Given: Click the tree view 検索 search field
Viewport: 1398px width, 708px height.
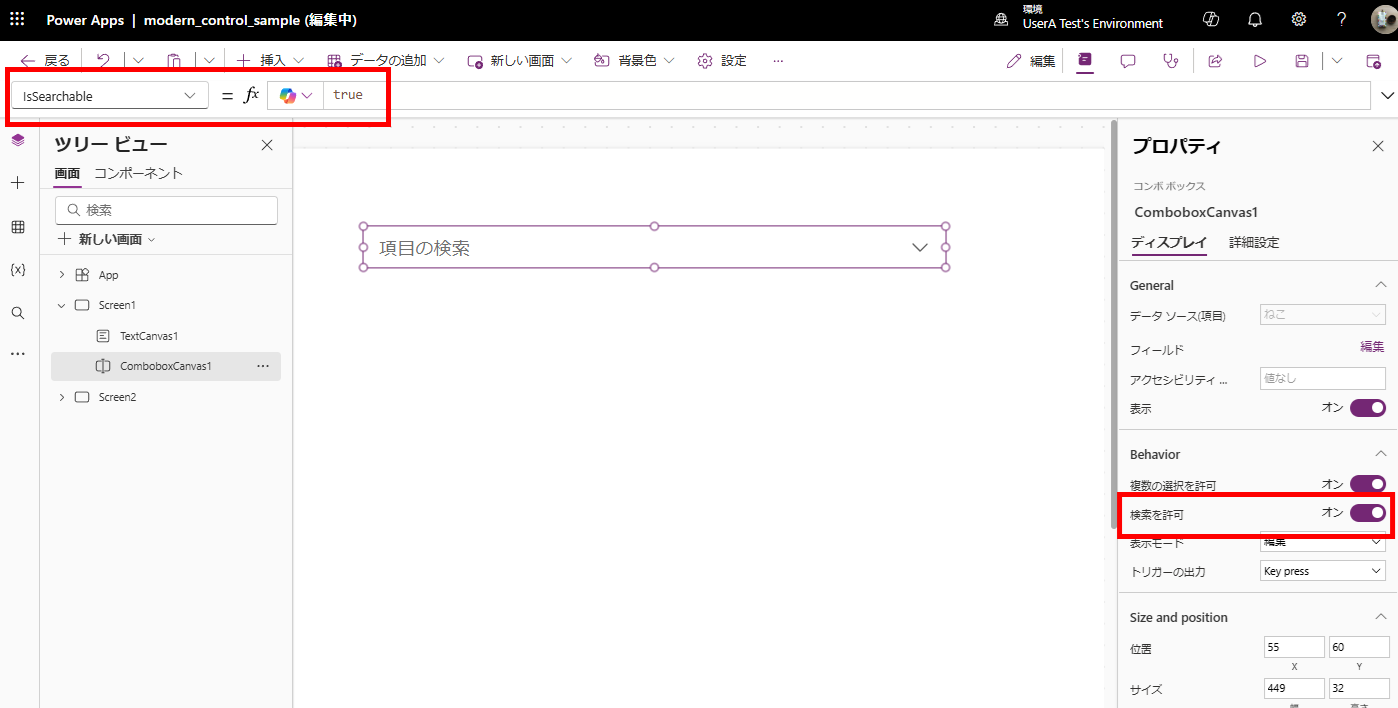Looking at the screenshot, I should (x=166, y=210).
